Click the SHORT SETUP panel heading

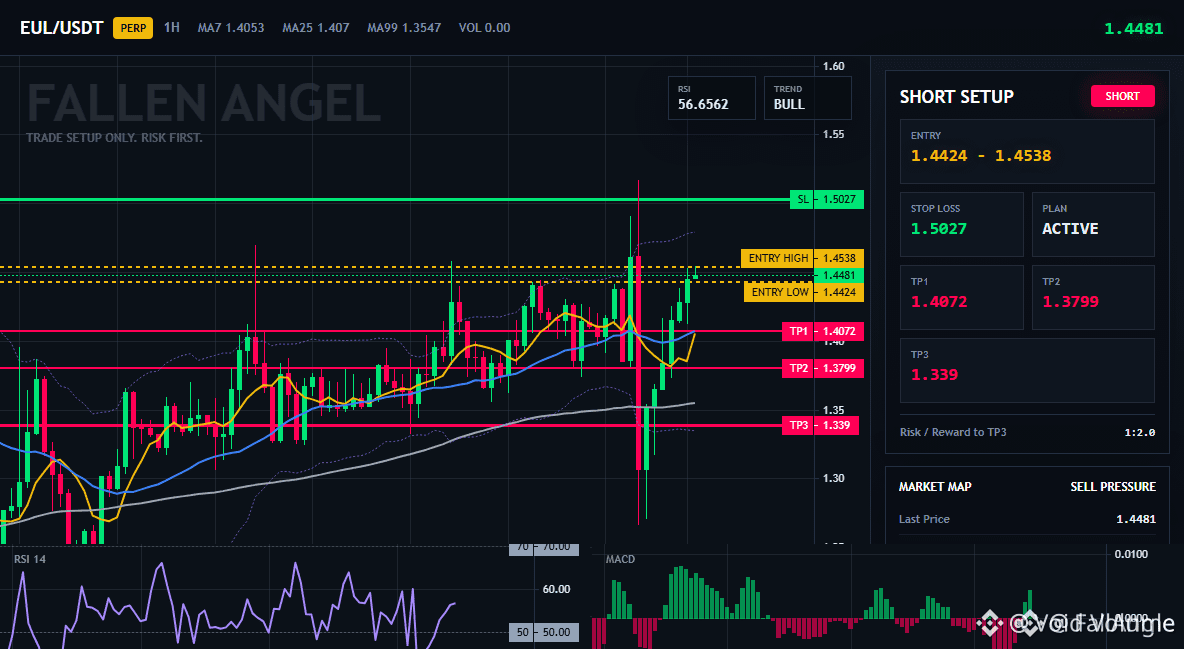956,97
